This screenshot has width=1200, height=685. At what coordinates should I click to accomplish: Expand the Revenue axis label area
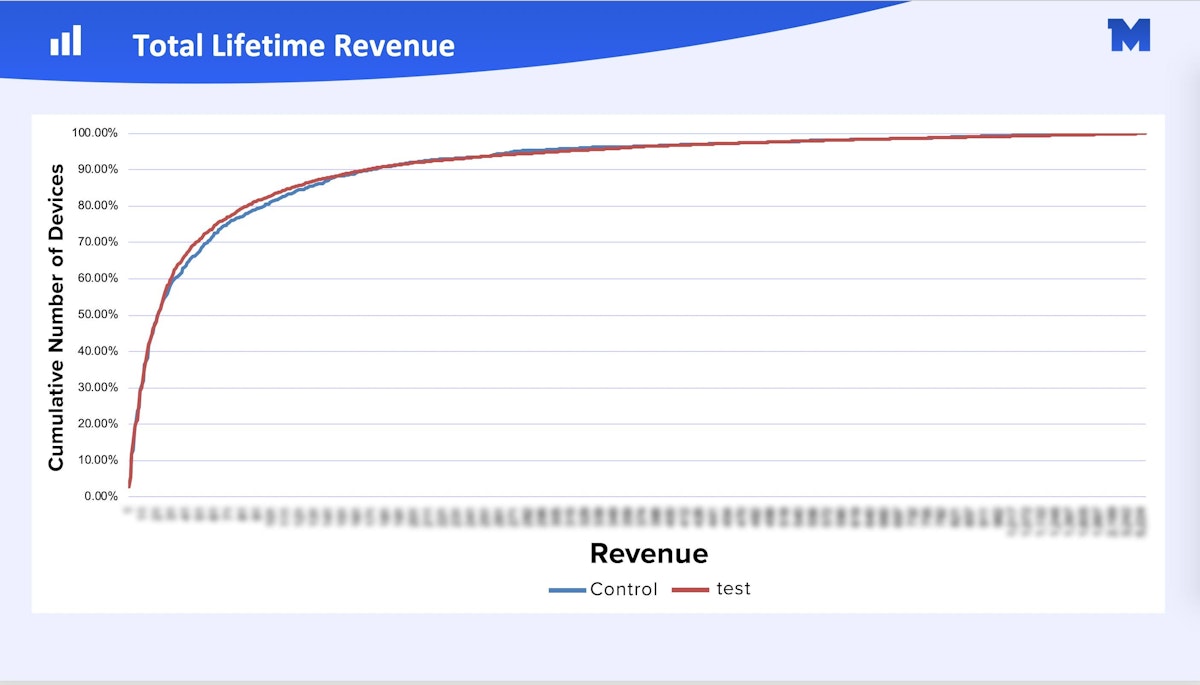[x=647, y=553]
